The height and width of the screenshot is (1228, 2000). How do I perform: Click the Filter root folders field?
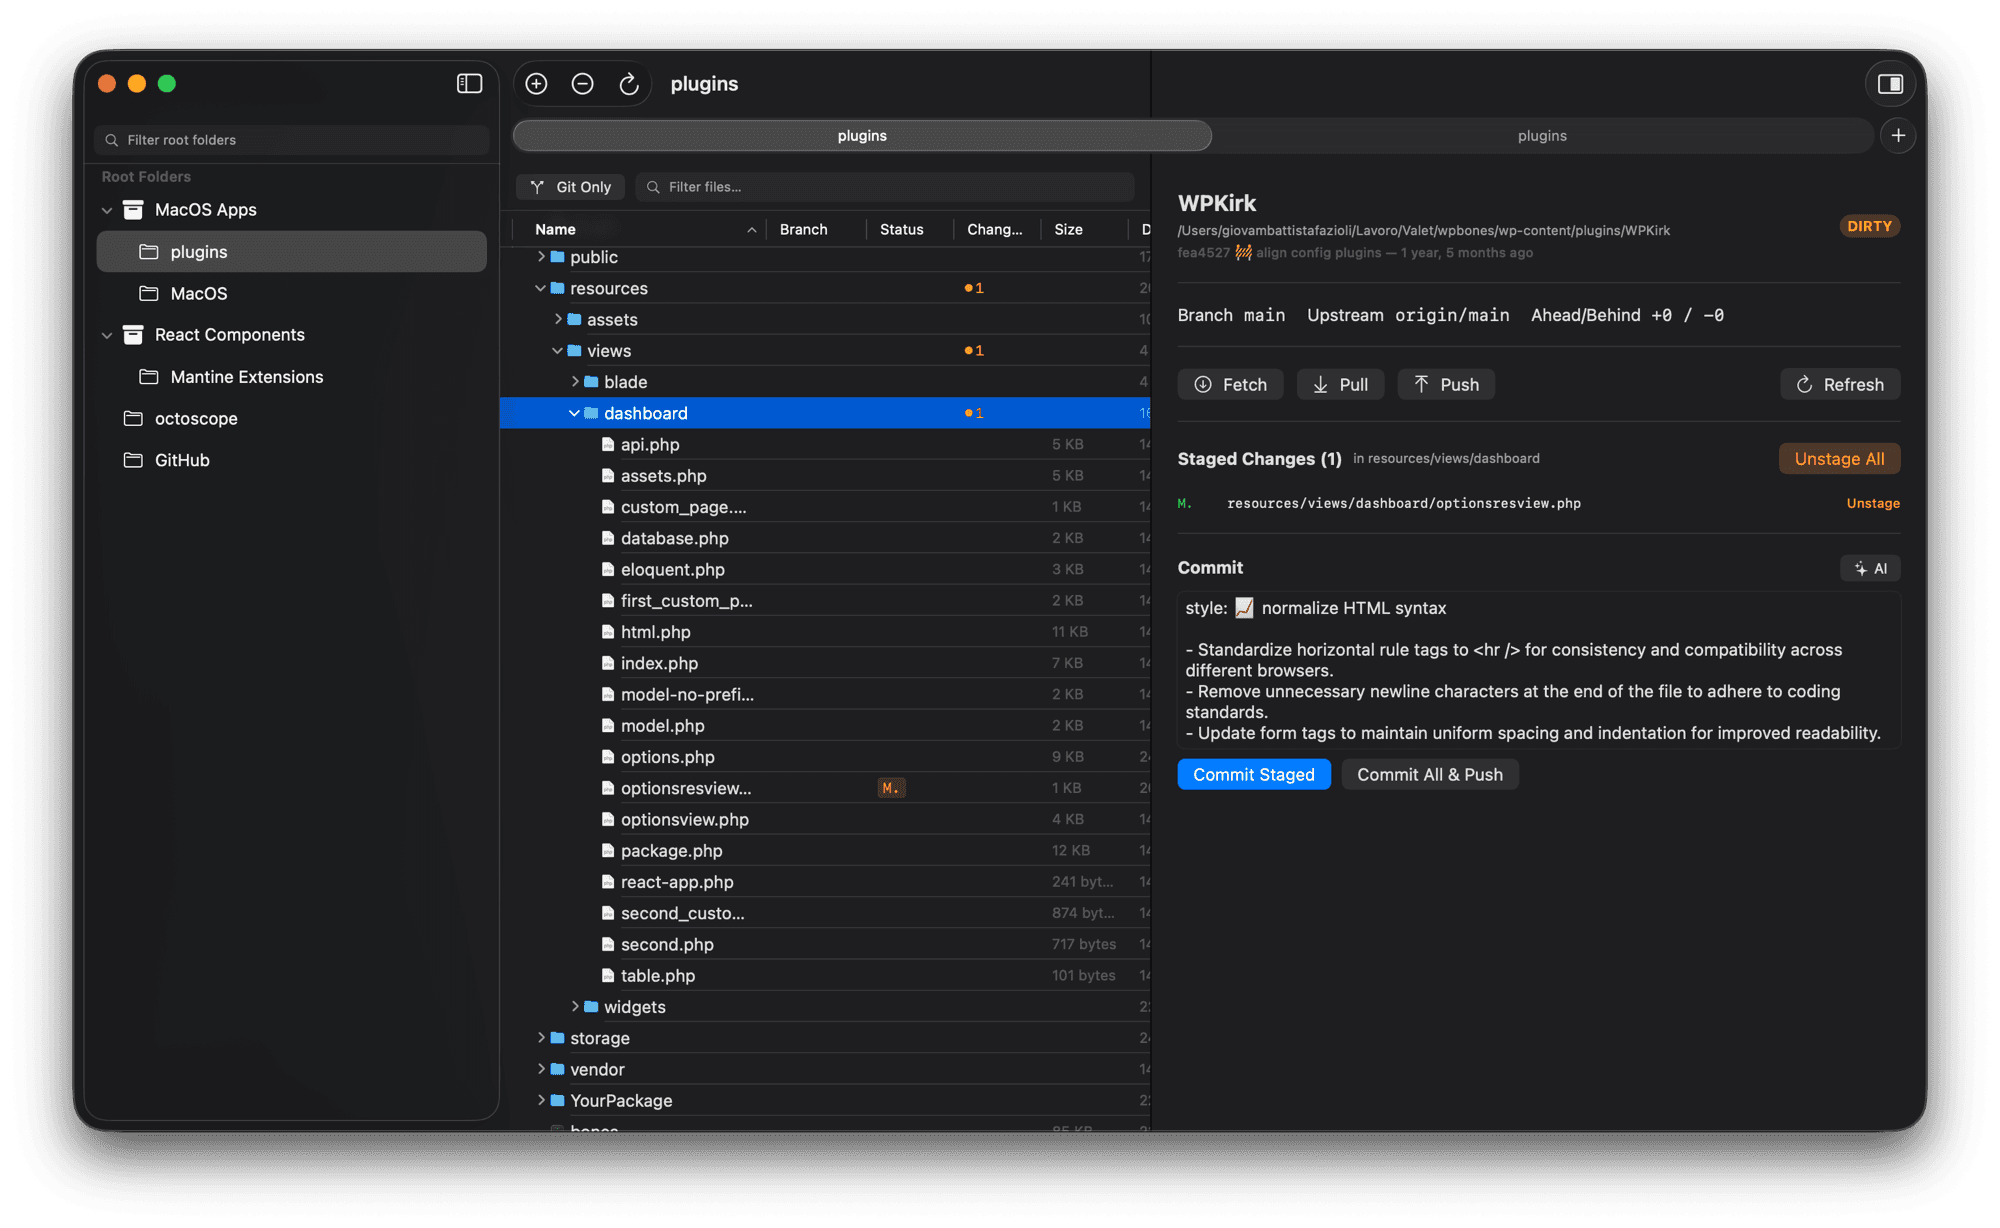coord(292,140)
